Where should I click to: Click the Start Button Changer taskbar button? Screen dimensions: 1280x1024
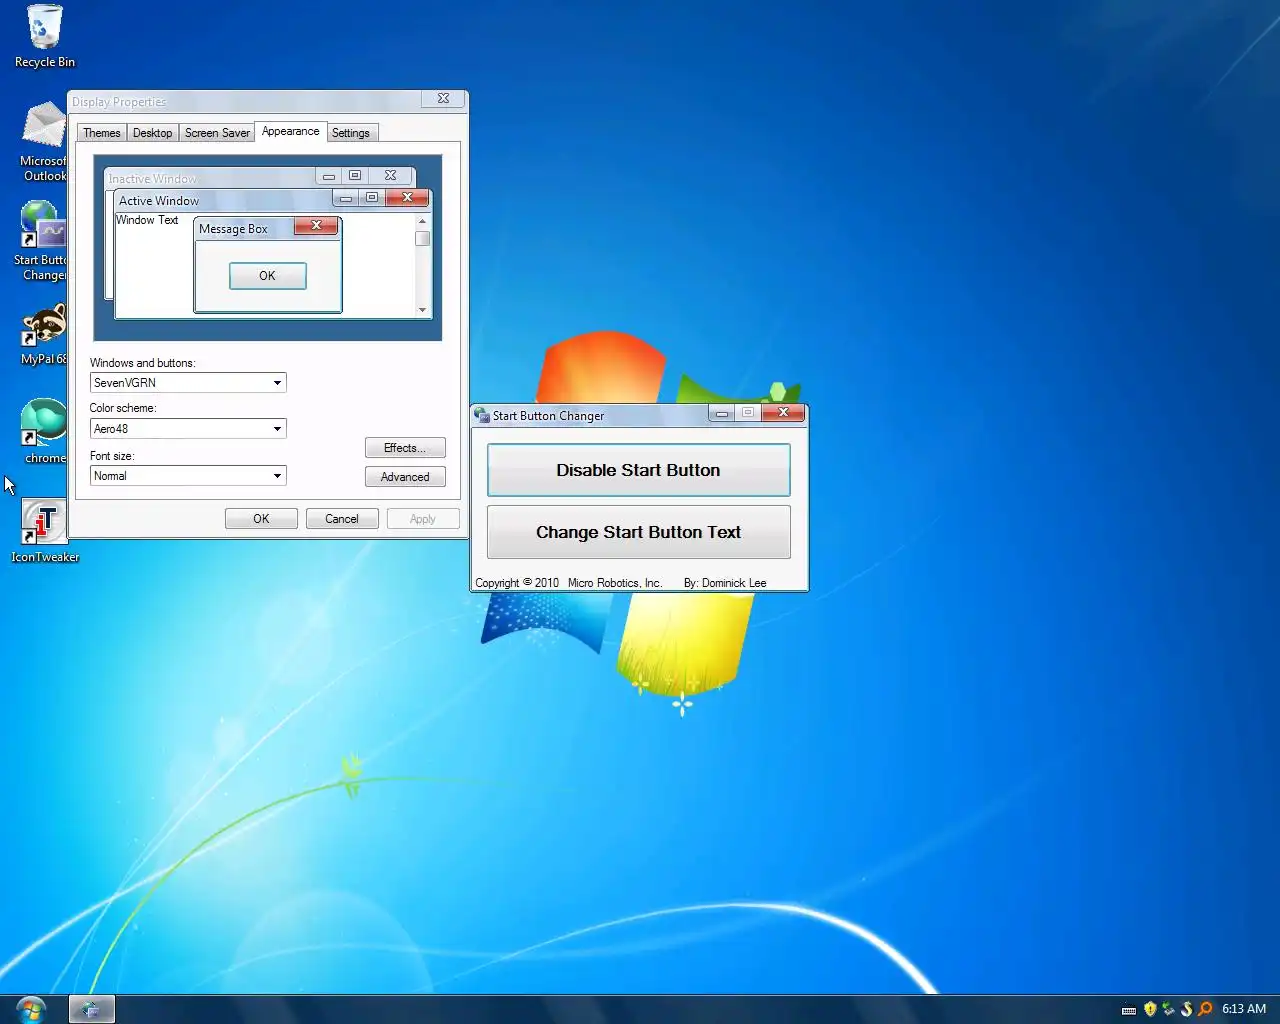click(x=92, y=1009)
